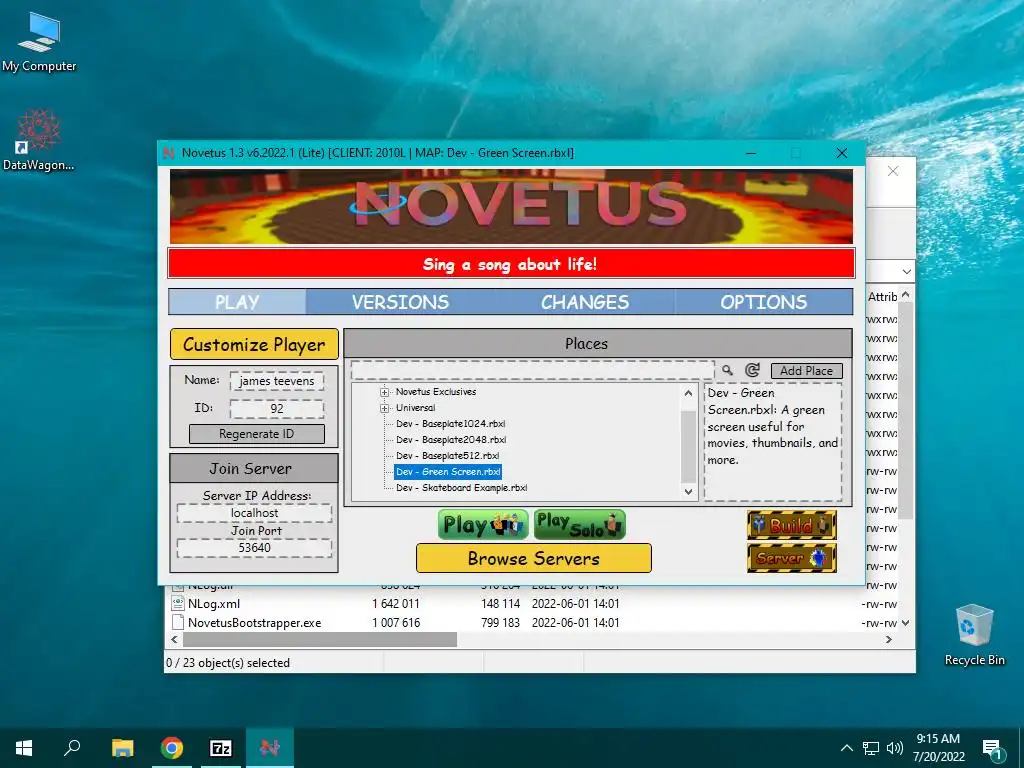Switch to the PLAY tab
This screenshot has width=1024, height=768.
237,302
